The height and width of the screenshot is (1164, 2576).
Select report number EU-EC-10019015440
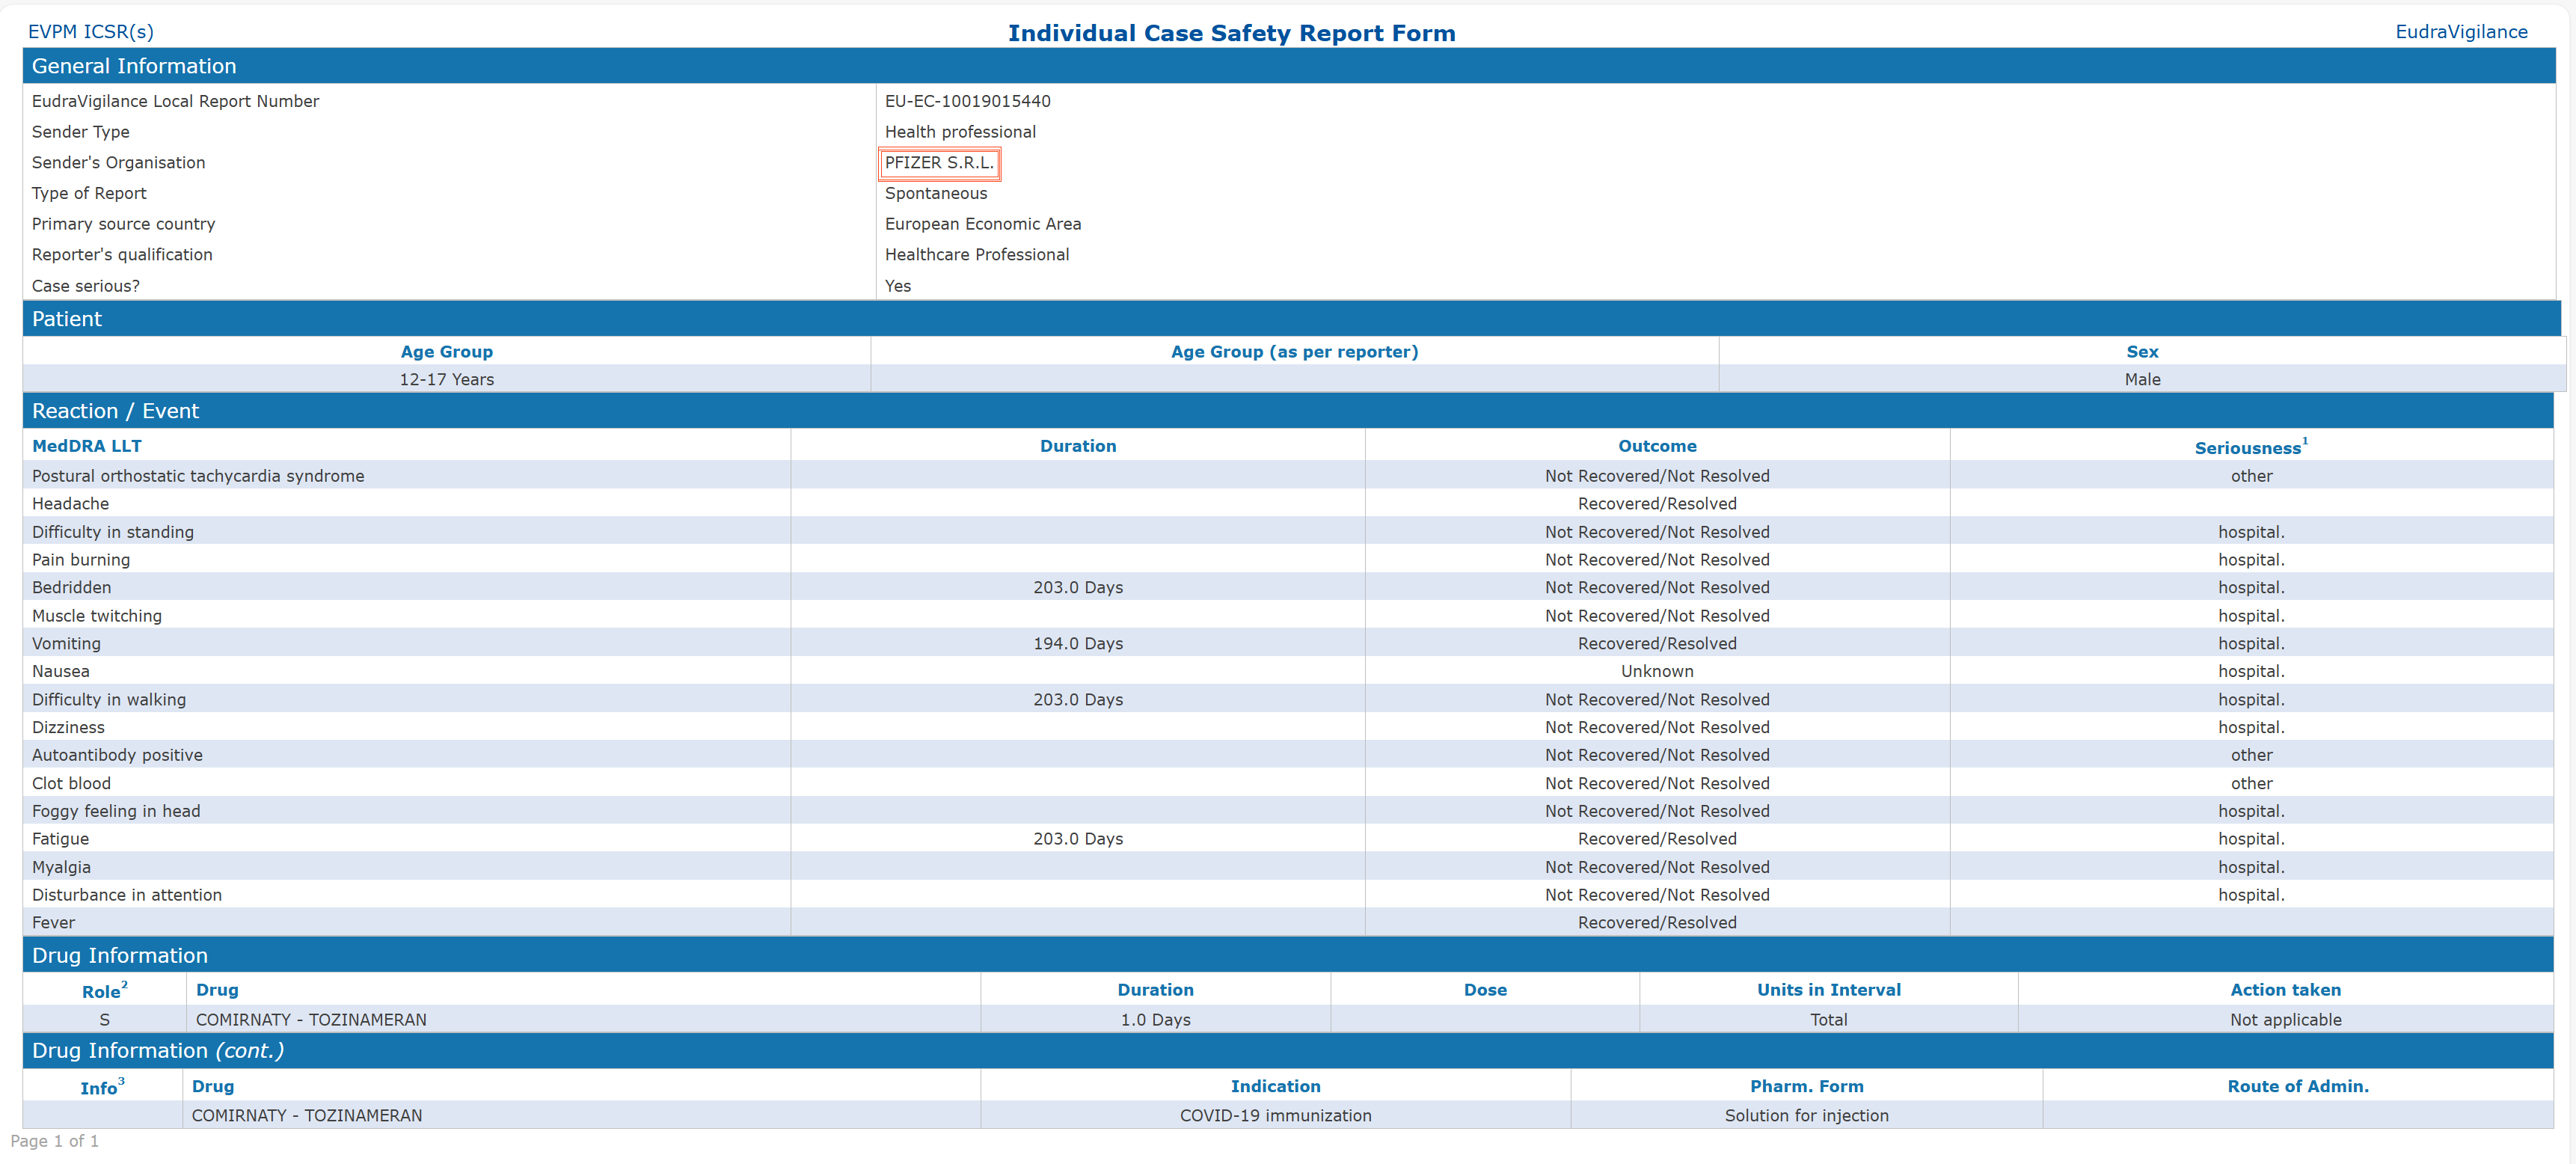click(x=967, y=101)
